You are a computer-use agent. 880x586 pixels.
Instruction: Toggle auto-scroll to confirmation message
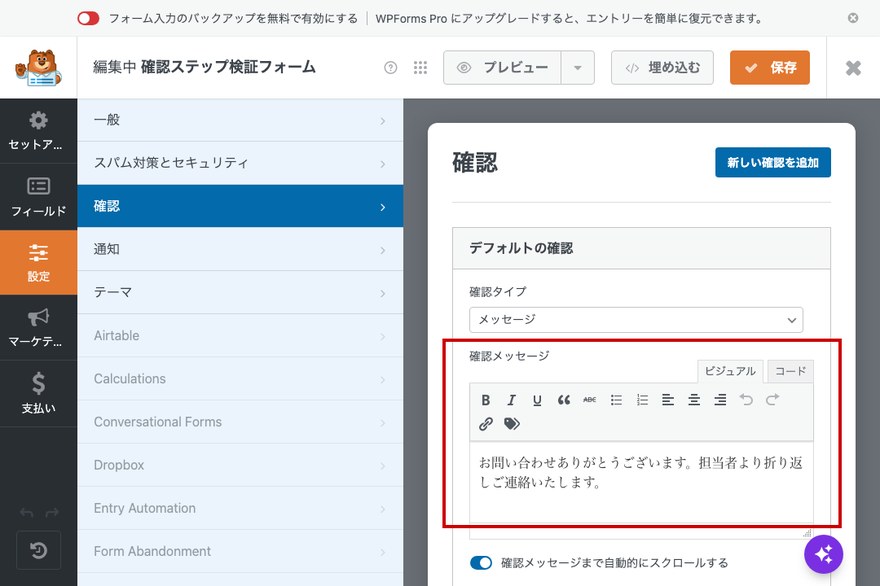pos(481,562)
